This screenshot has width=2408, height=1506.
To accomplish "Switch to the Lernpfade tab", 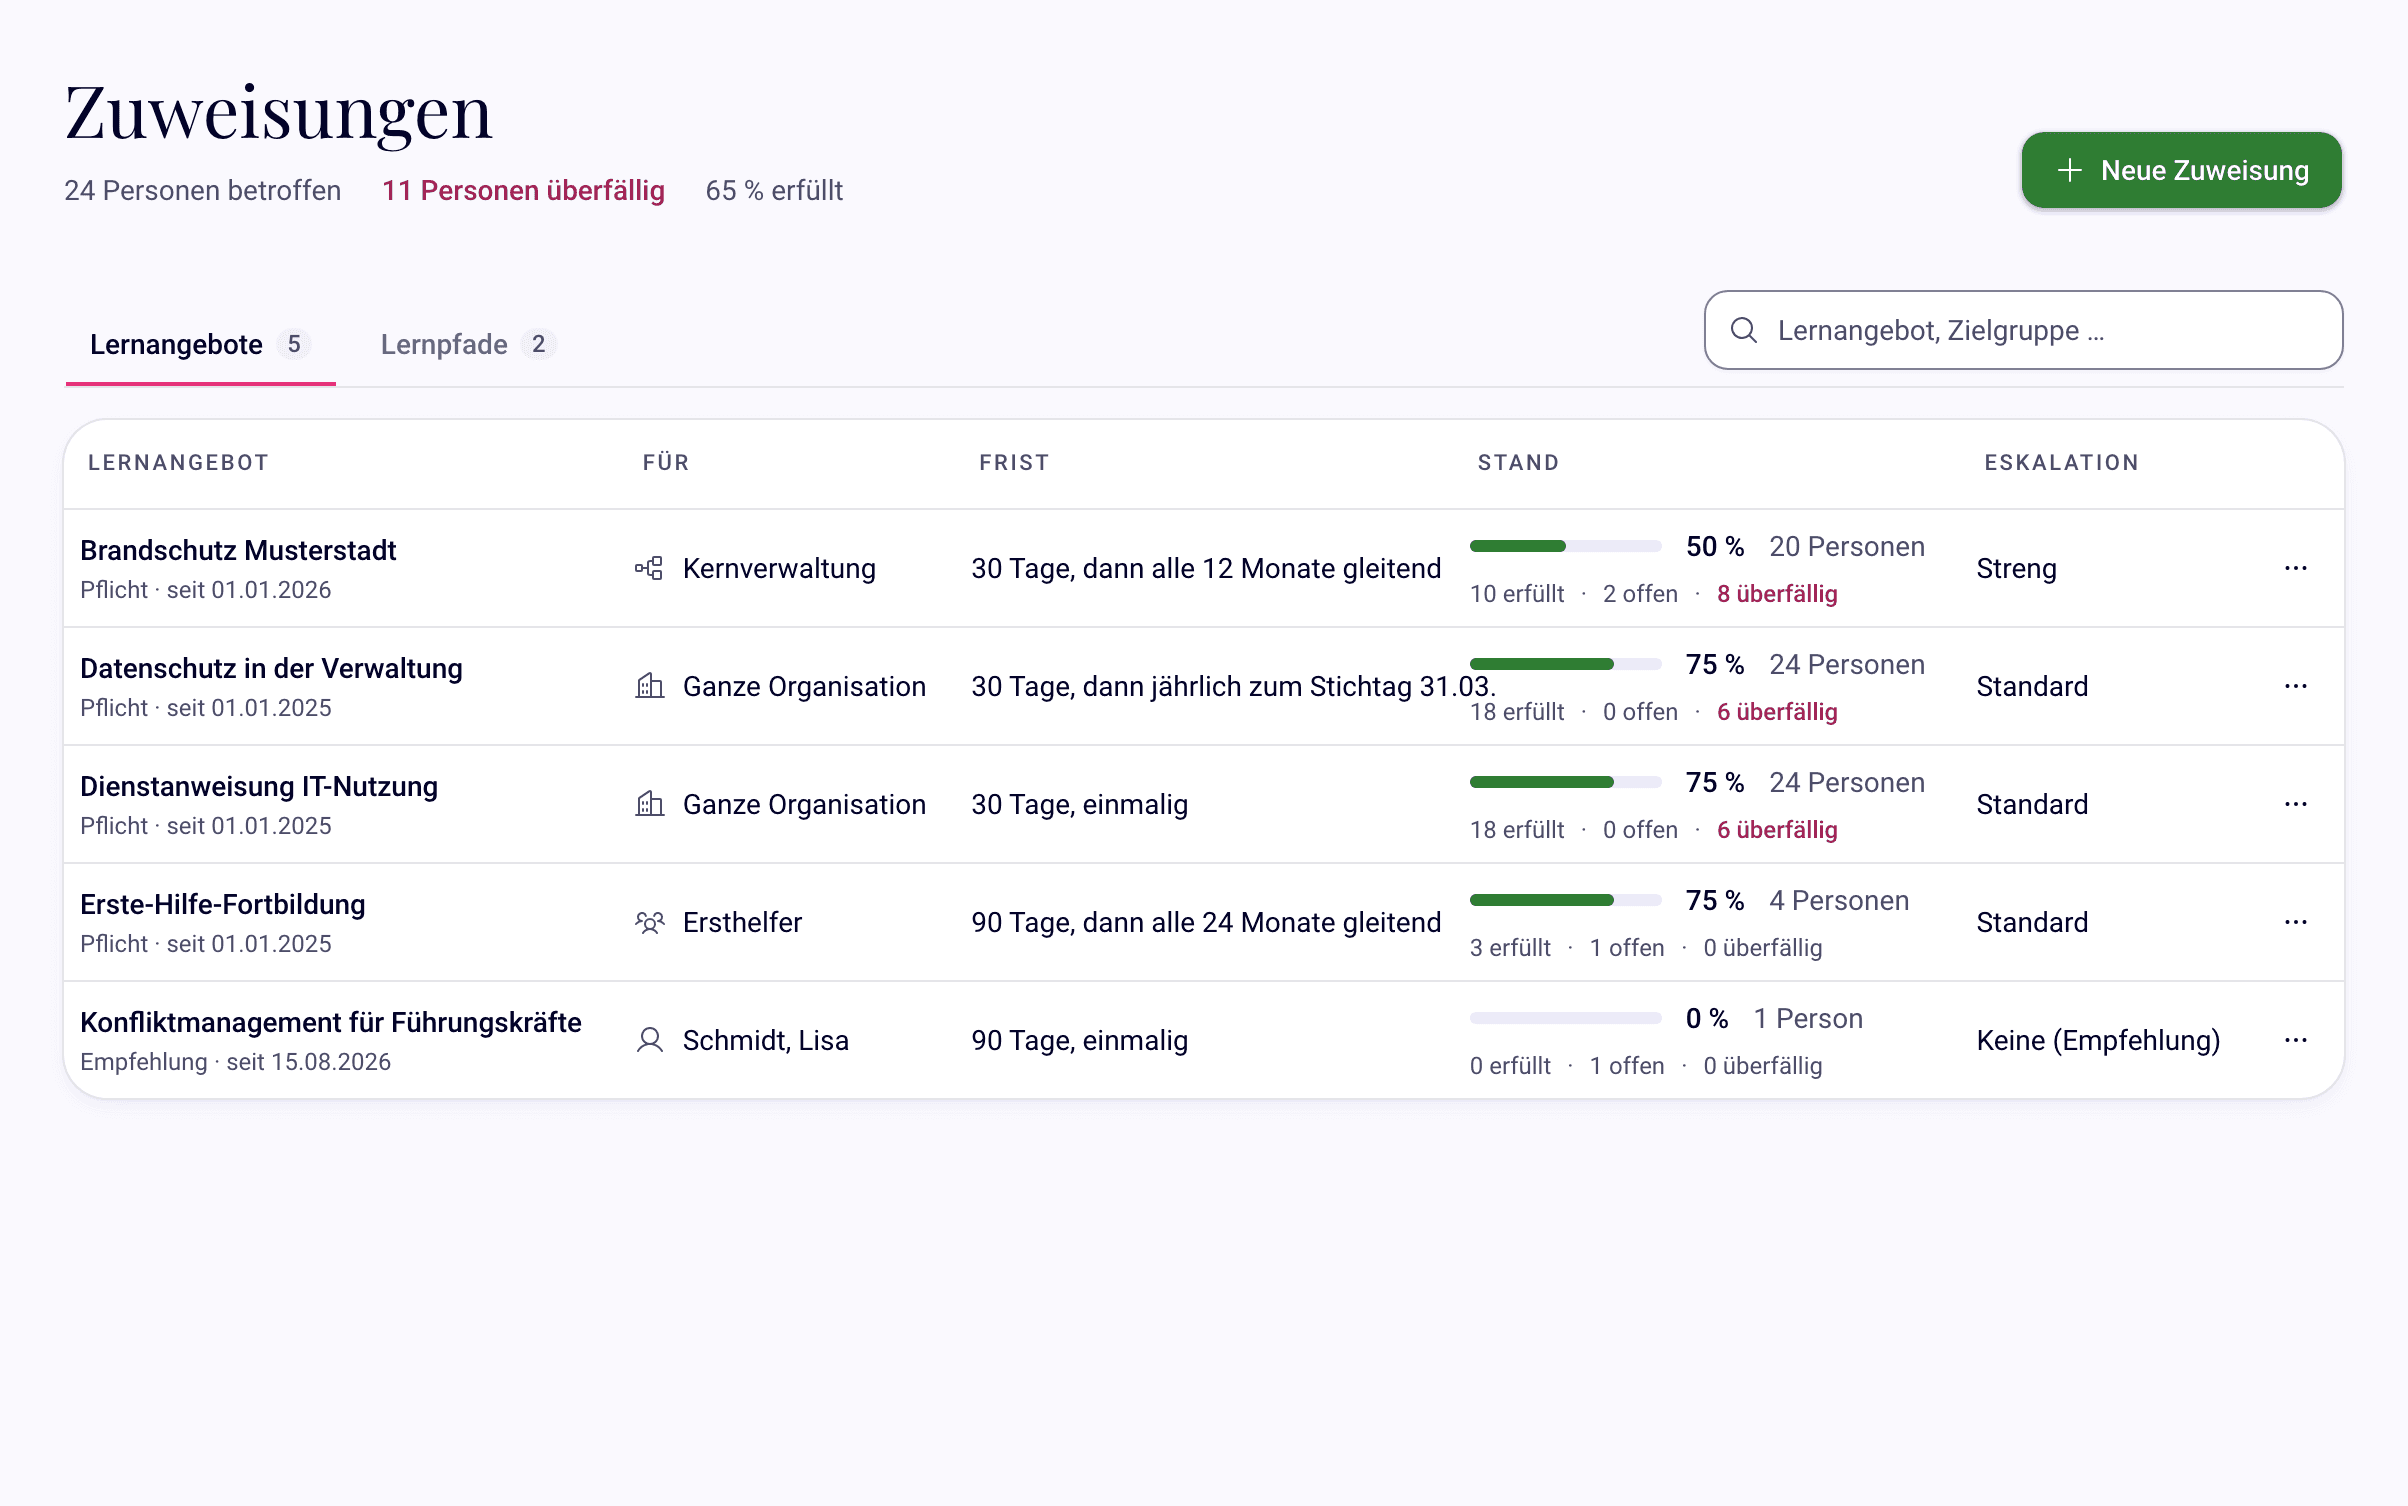I will click(468, 344).
